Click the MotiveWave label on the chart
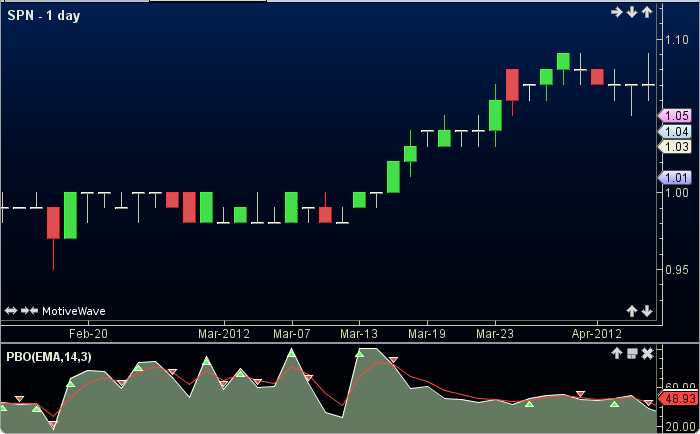The height and width of the screenshot is (434, 700). pos(74,311)
